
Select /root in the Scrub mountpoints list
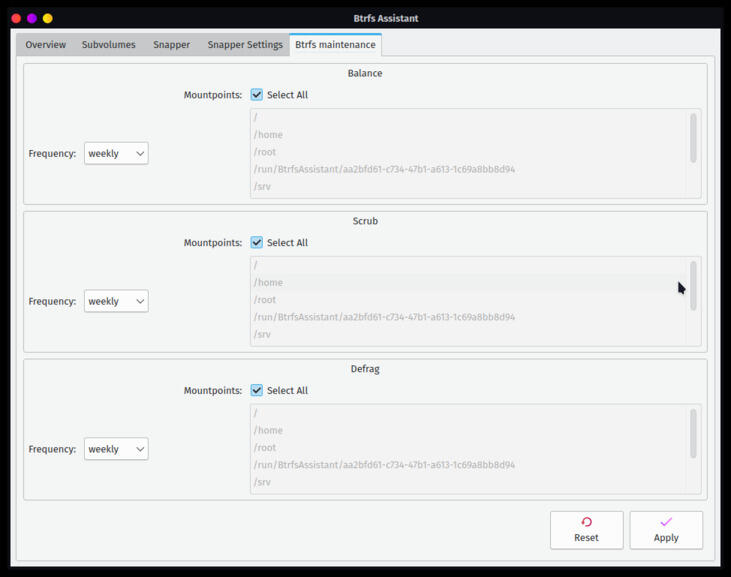(469, 300)
